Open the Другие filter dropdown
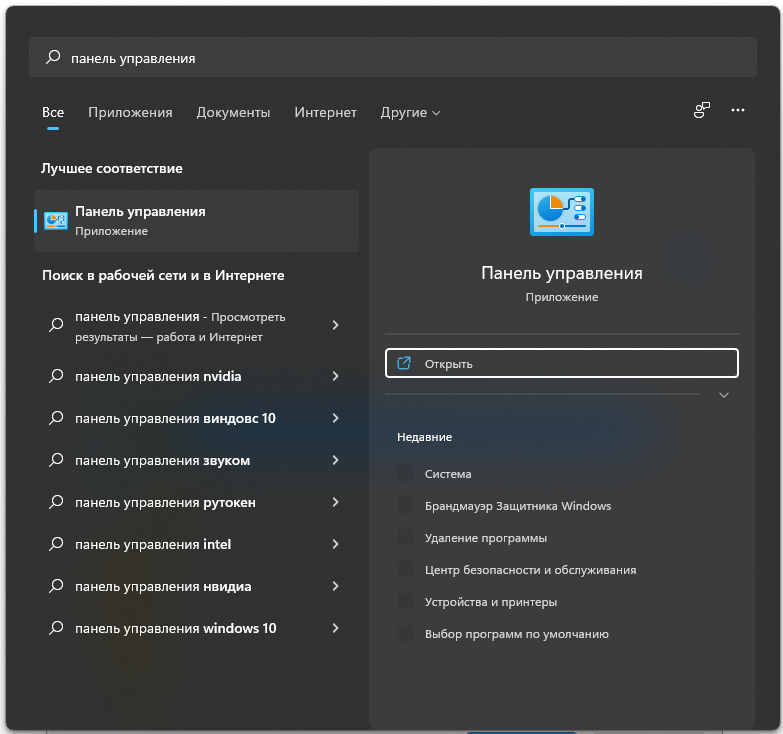 [x=410, y=112]
